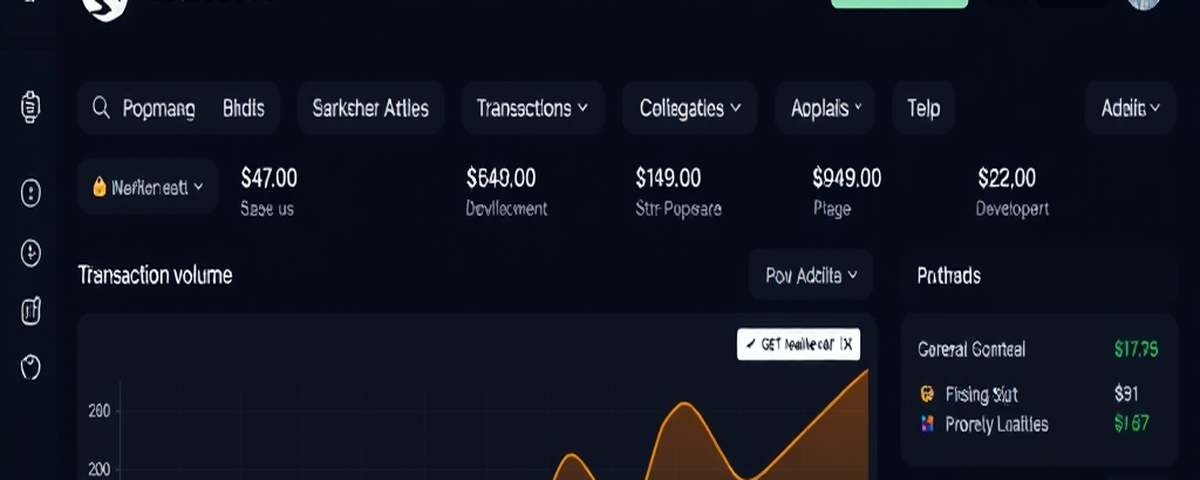Select the circular two-dot sidebar icon
Screen dimensions: 1200x480
(x=31, y=193)
